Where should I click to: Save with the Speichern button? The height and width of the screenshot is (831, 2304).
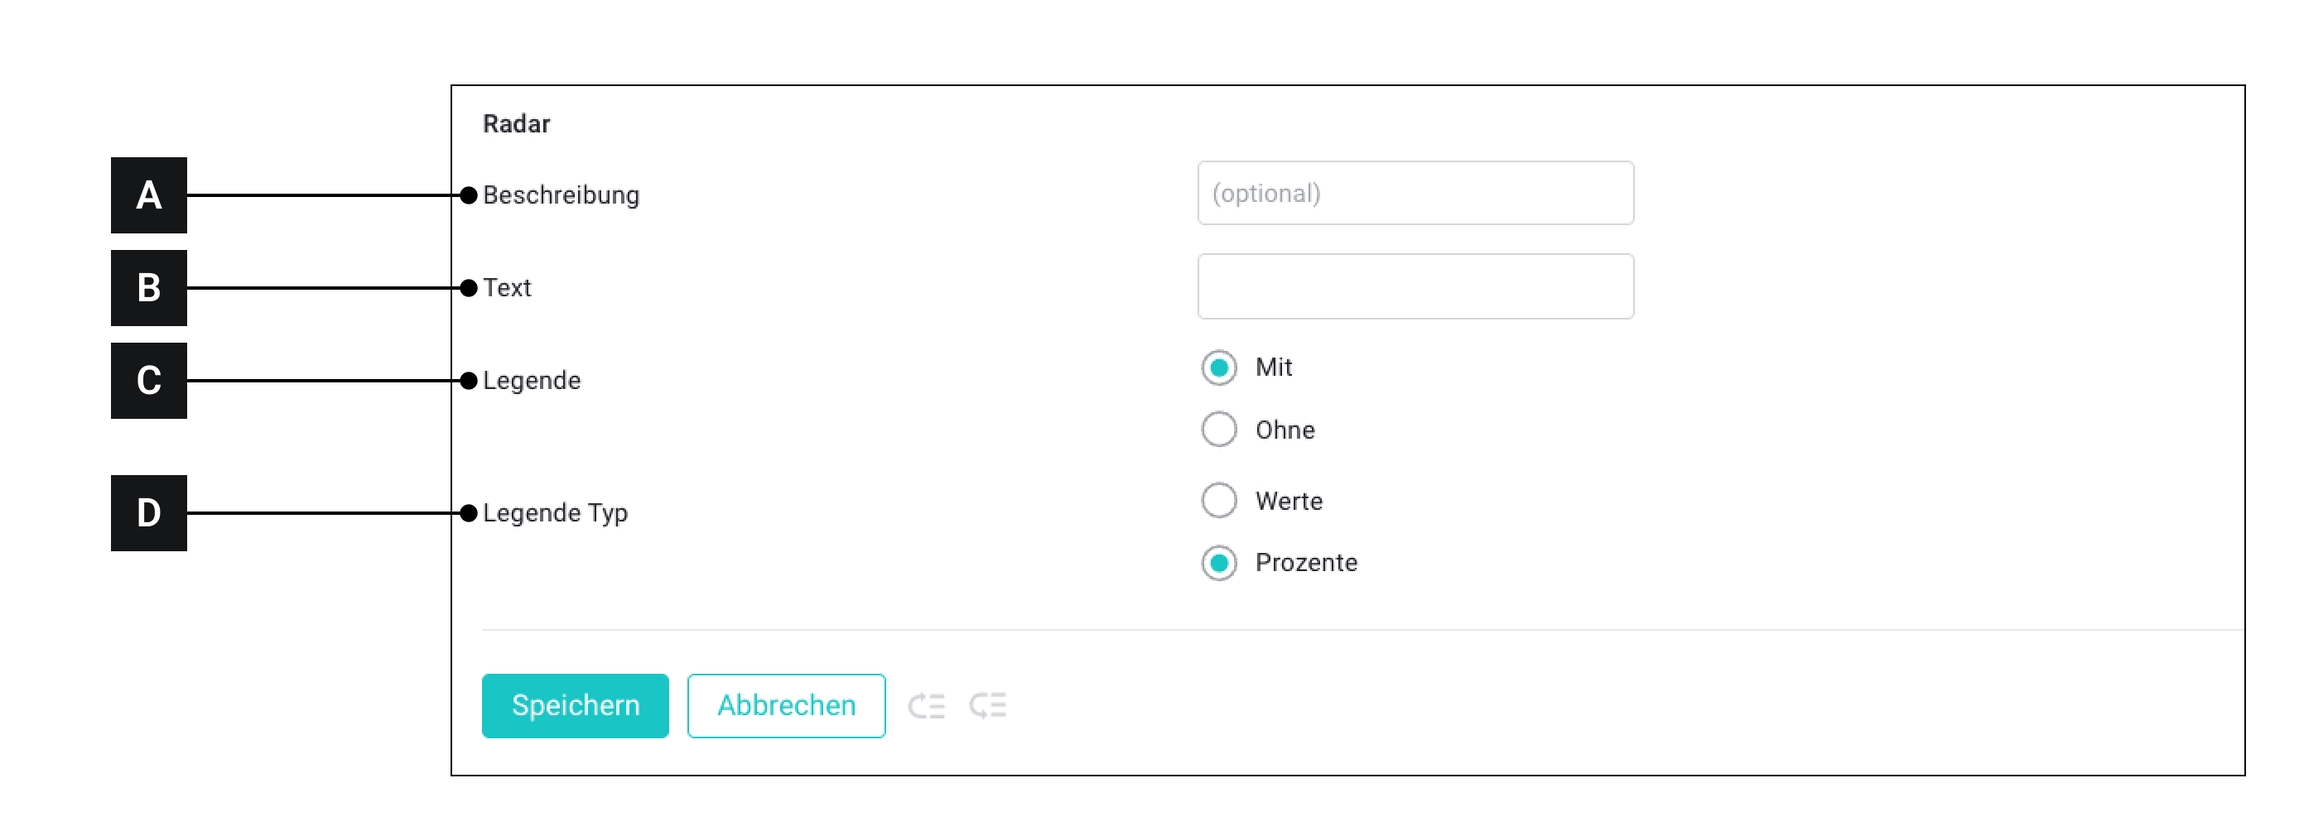(x=575, y=706)
